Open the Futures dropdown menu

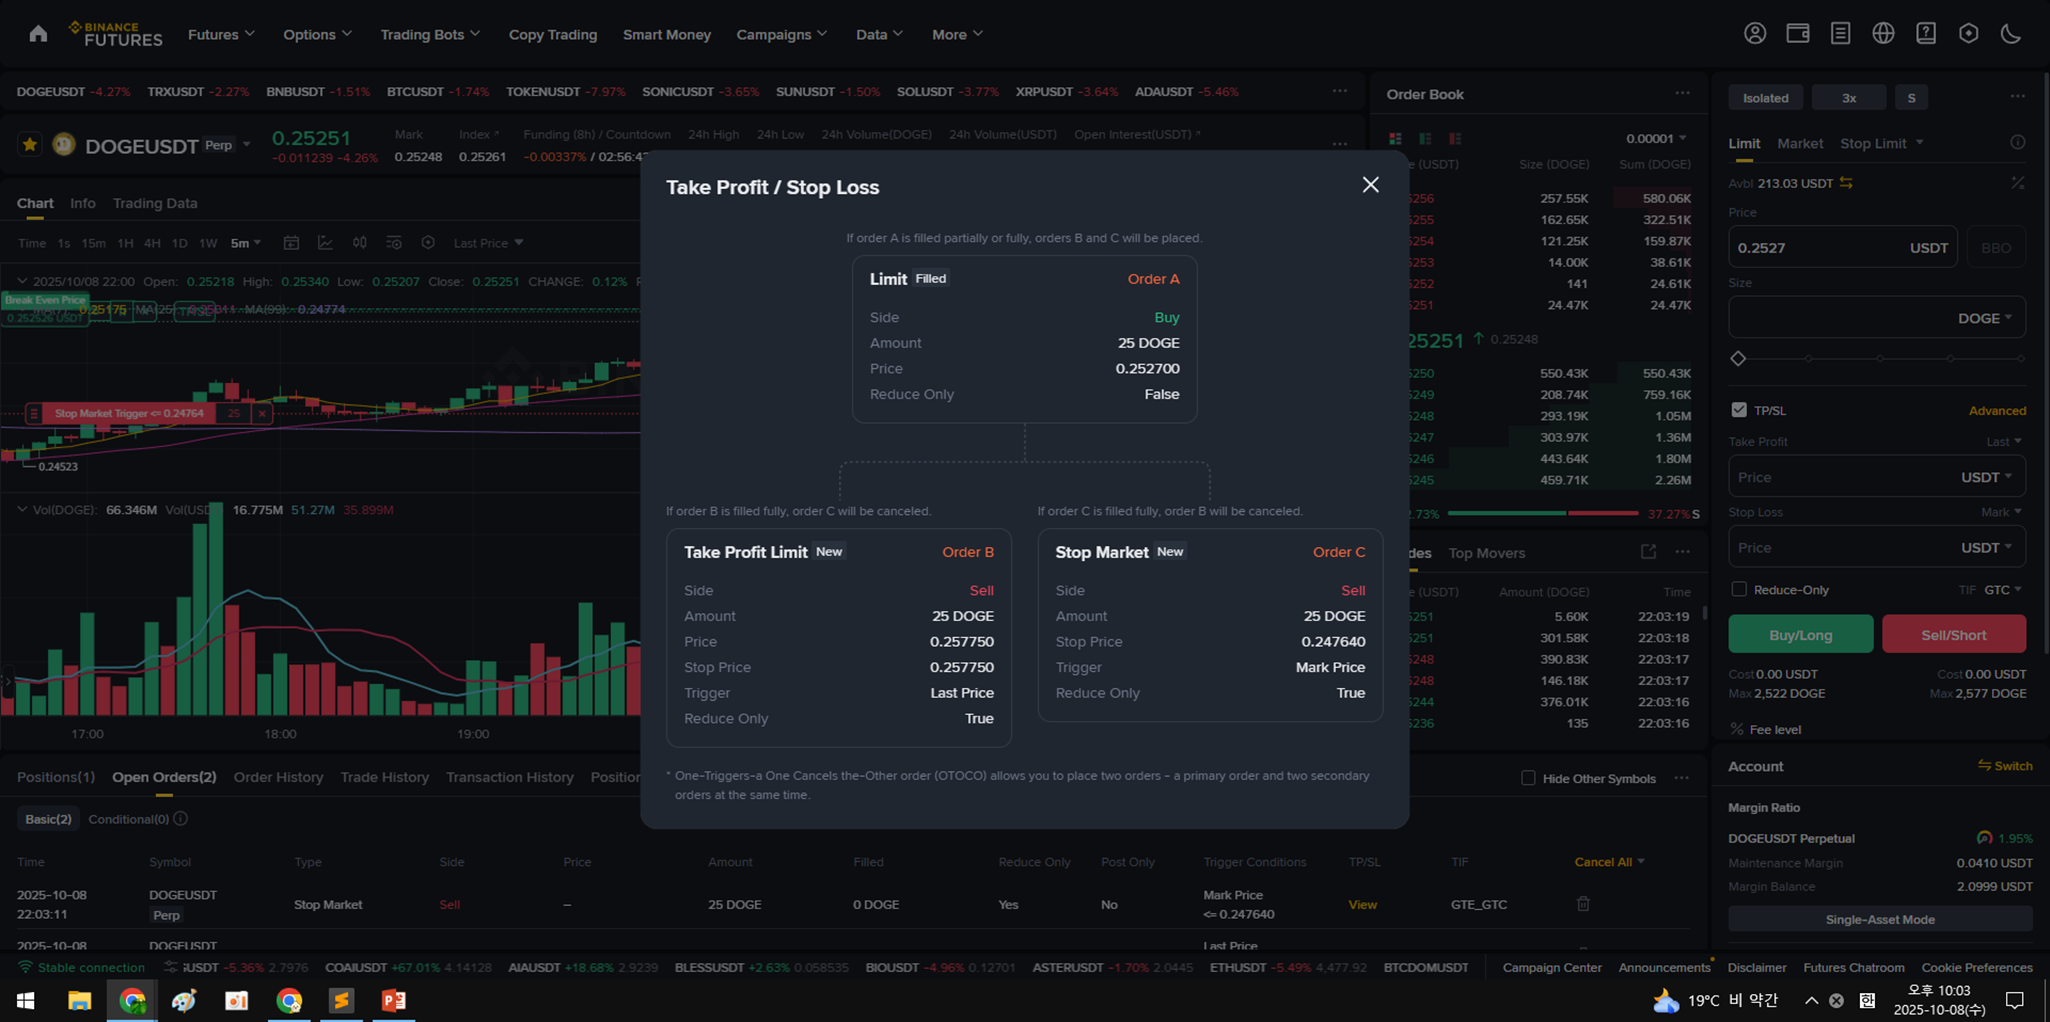[221, 34]
